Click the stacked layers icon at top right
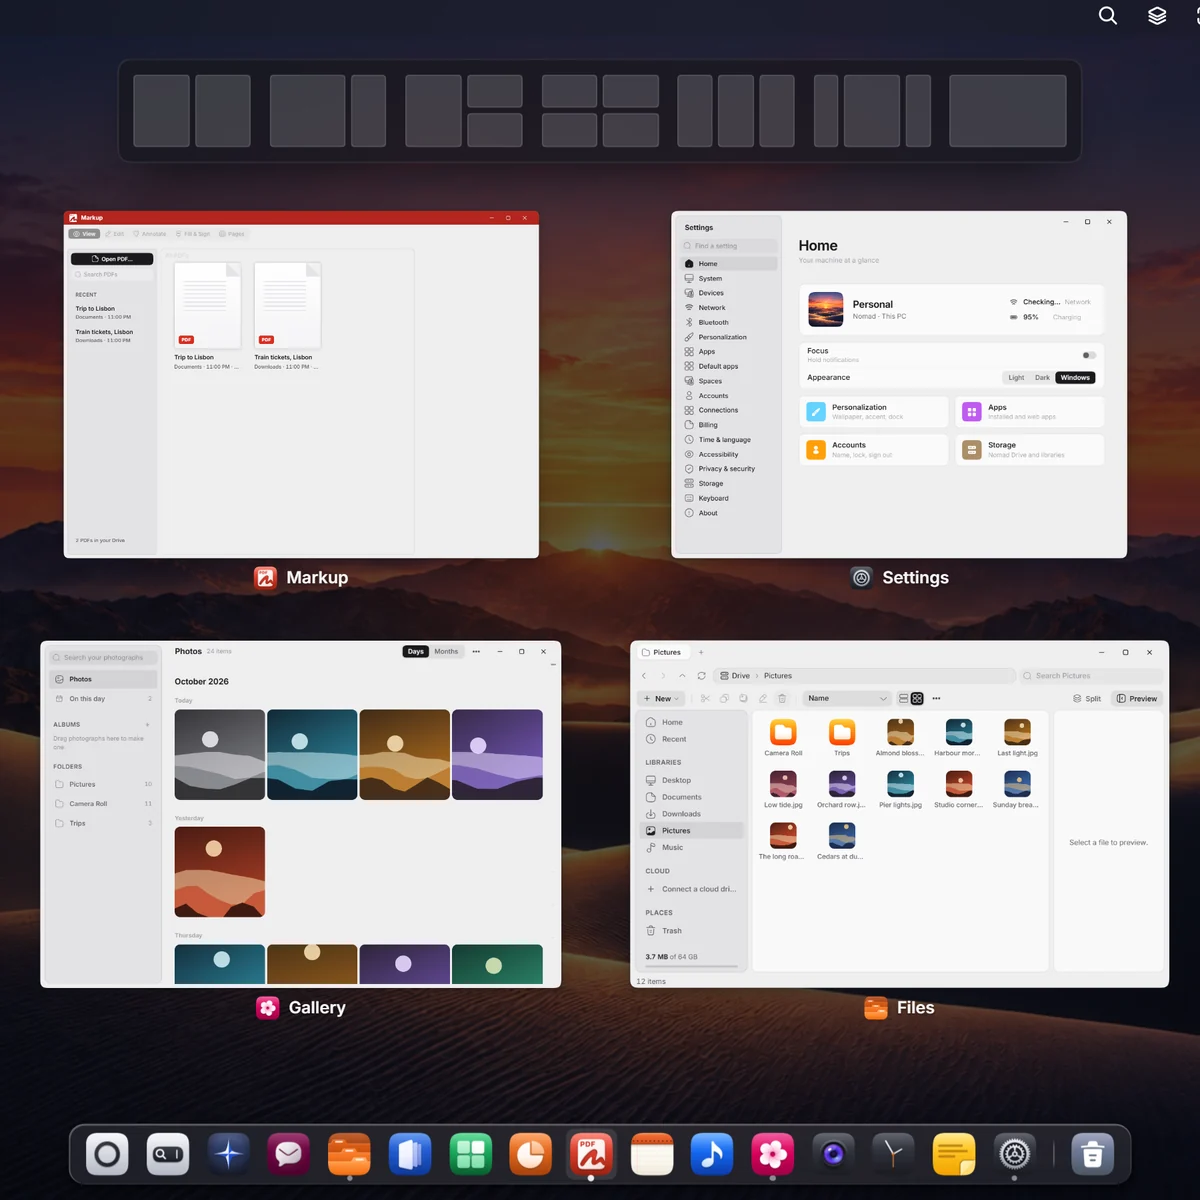This screenshot has height=1200, width=1200. [1157, 15]
